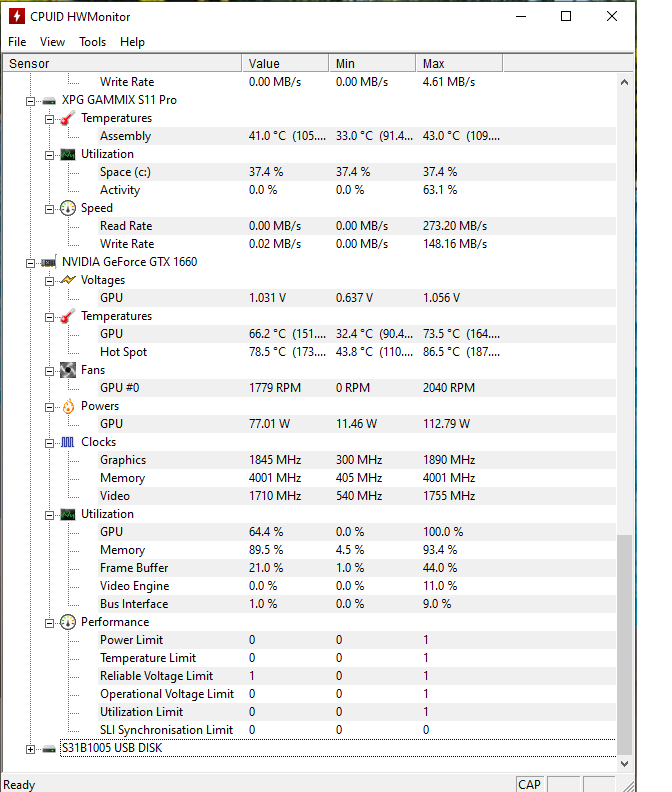
Task: Collapse the NVIDIA GeForce GTX 1660 tree
Action: point(30,263)
